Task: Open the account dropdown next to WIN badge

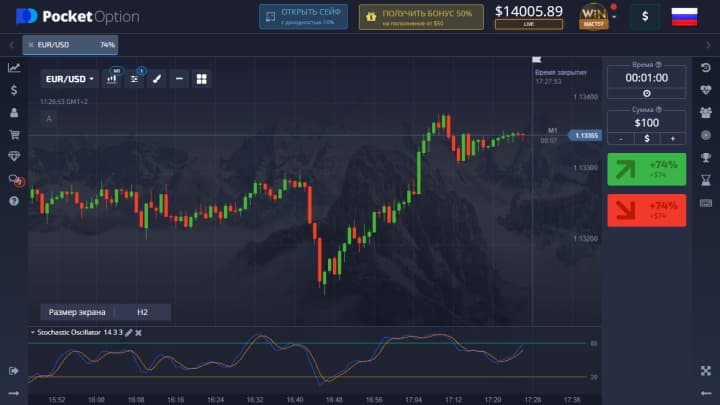Action: tap(615, 16)
